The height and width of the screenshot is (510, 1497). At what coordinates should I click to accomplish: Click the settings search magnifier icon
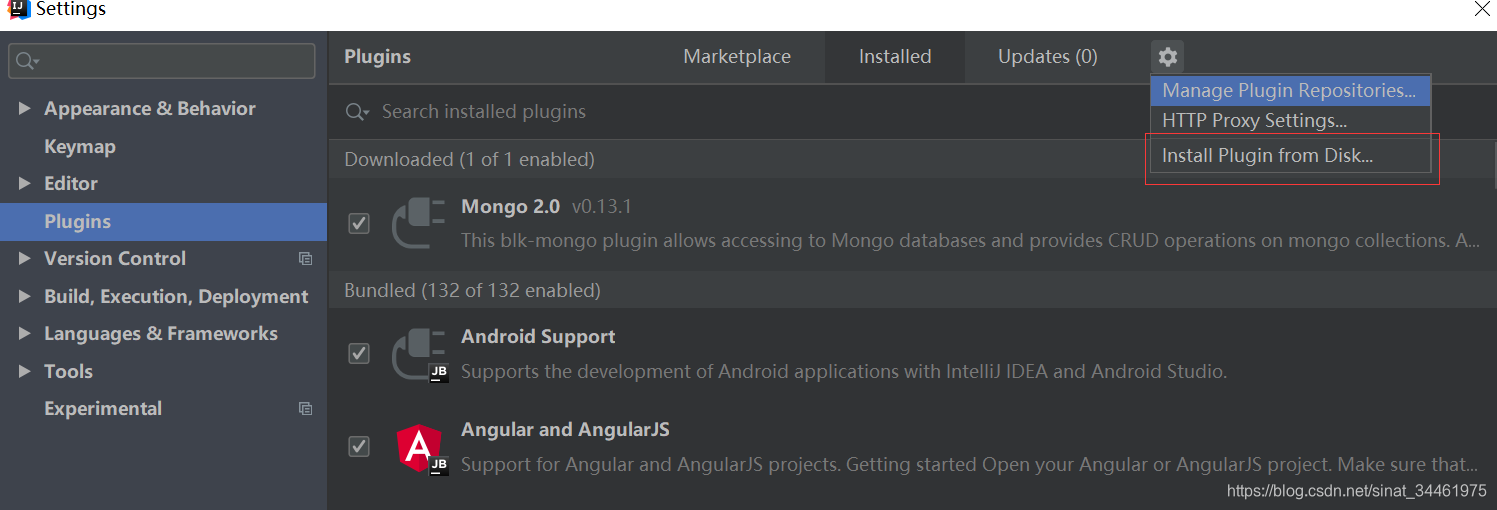(28, 61)
